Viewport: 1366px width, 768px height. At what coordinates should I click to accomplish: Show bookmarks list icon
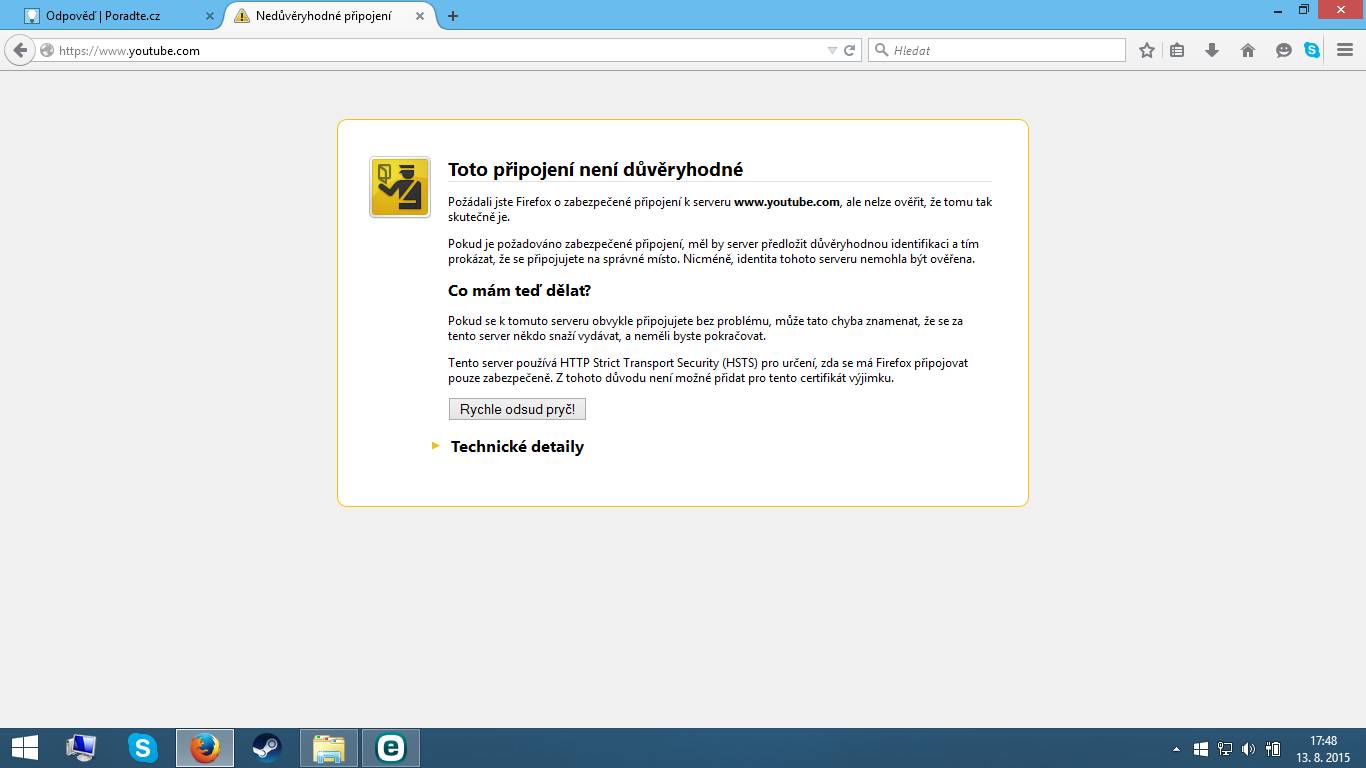pos(1177,50)
